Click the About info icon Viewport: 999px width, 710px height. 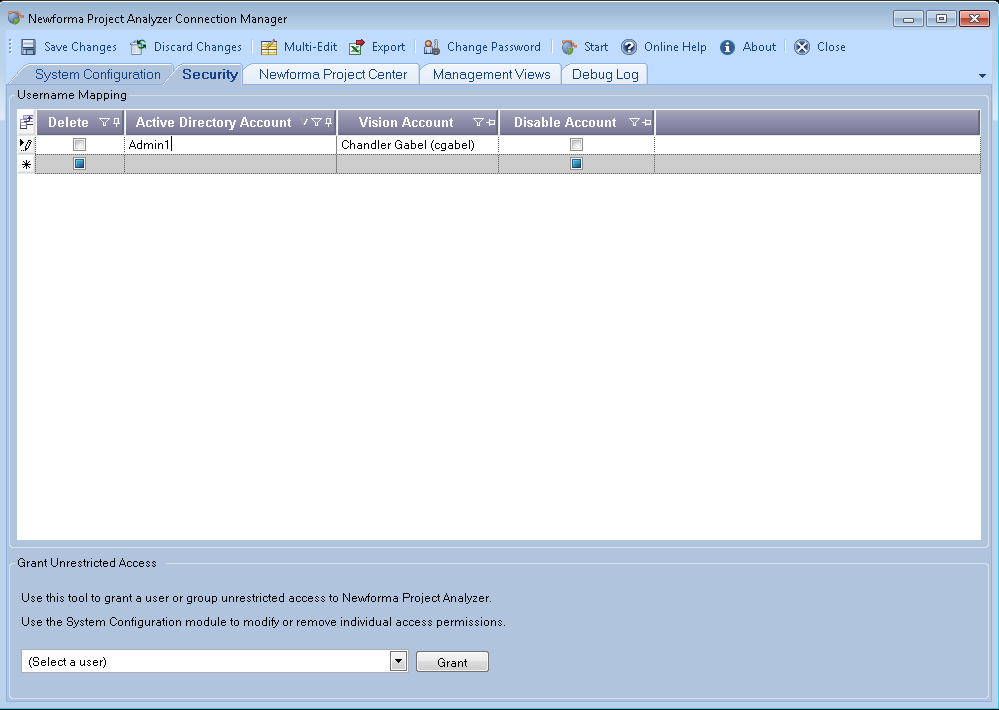click(728, 47)
